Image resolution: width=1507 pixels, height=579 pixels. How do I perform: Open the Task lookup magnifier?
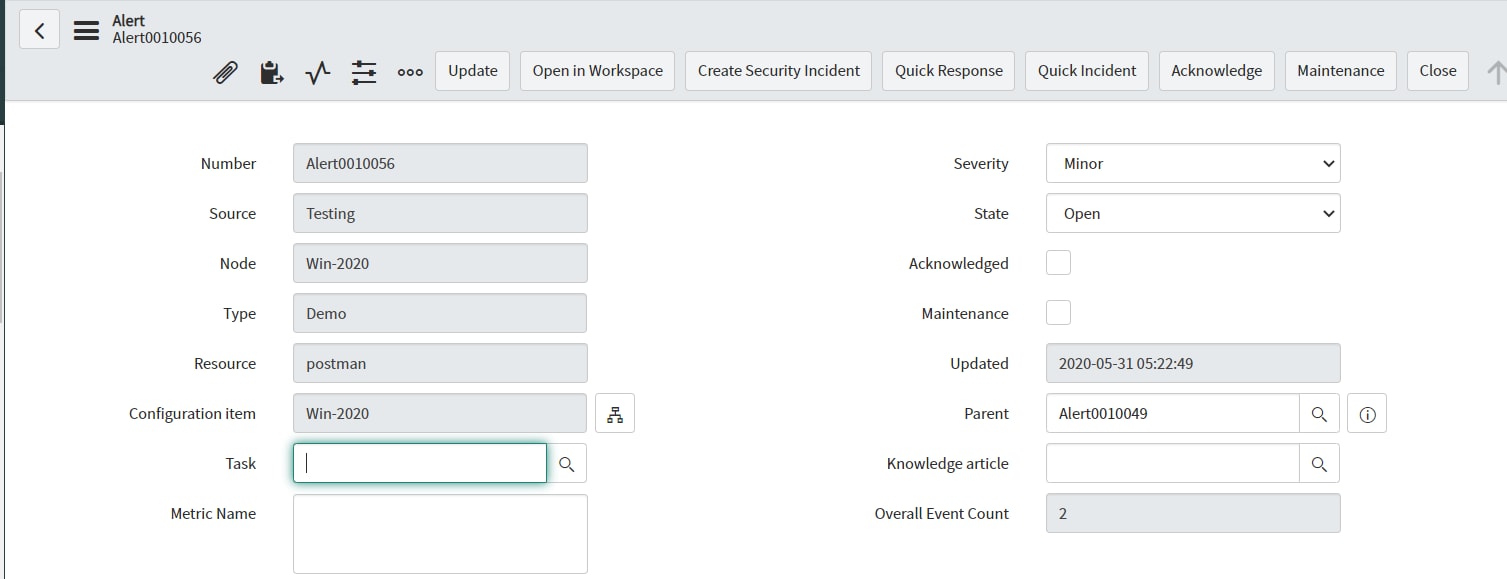567,463
